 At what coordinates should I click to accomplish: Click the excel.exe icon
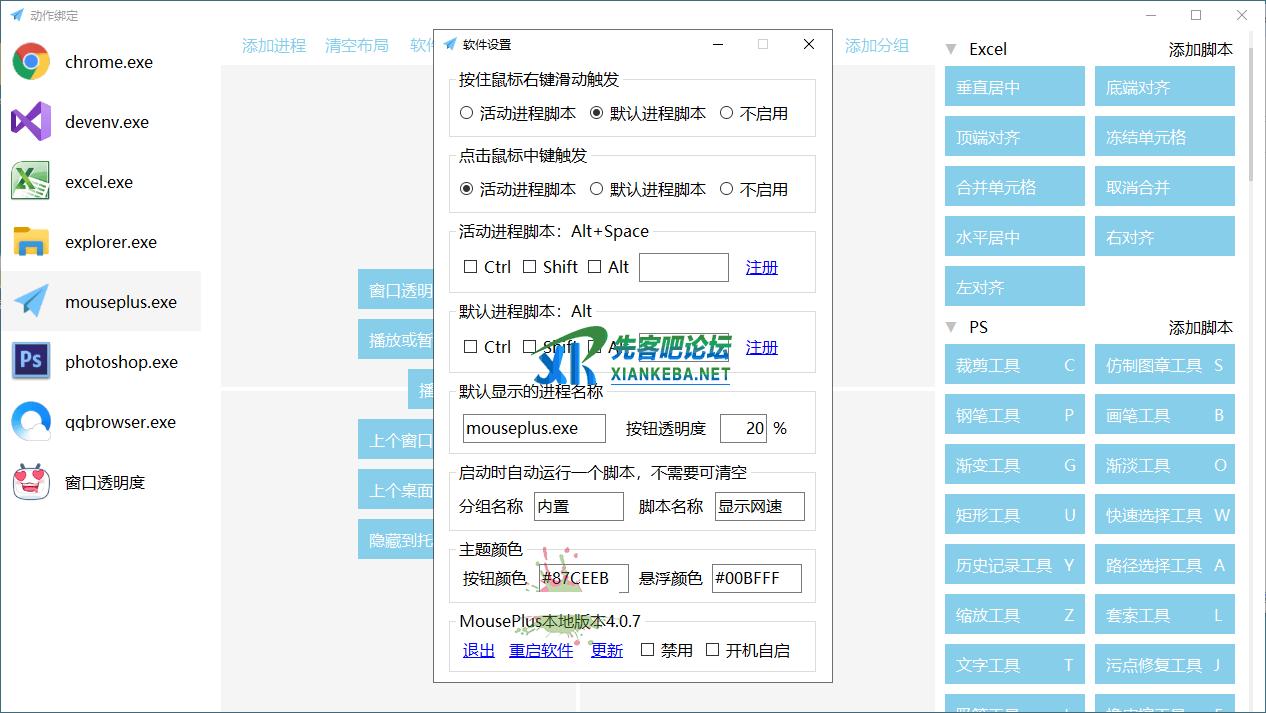pyautogui.click(x=31, y=182)
